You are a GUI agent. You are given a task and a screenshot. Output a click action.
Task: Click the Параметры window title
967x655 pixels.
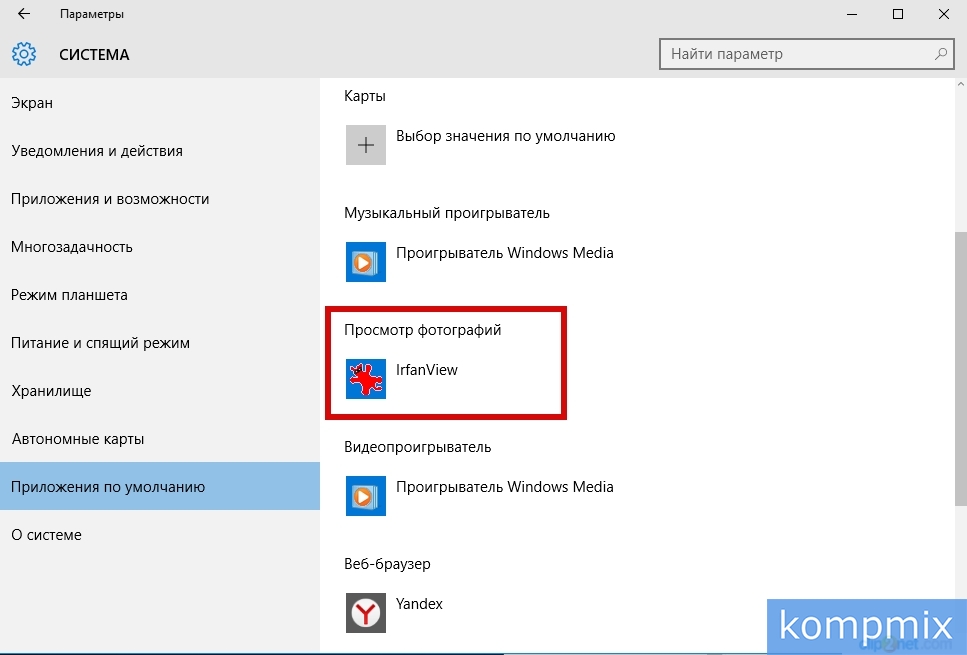(92, 14)
